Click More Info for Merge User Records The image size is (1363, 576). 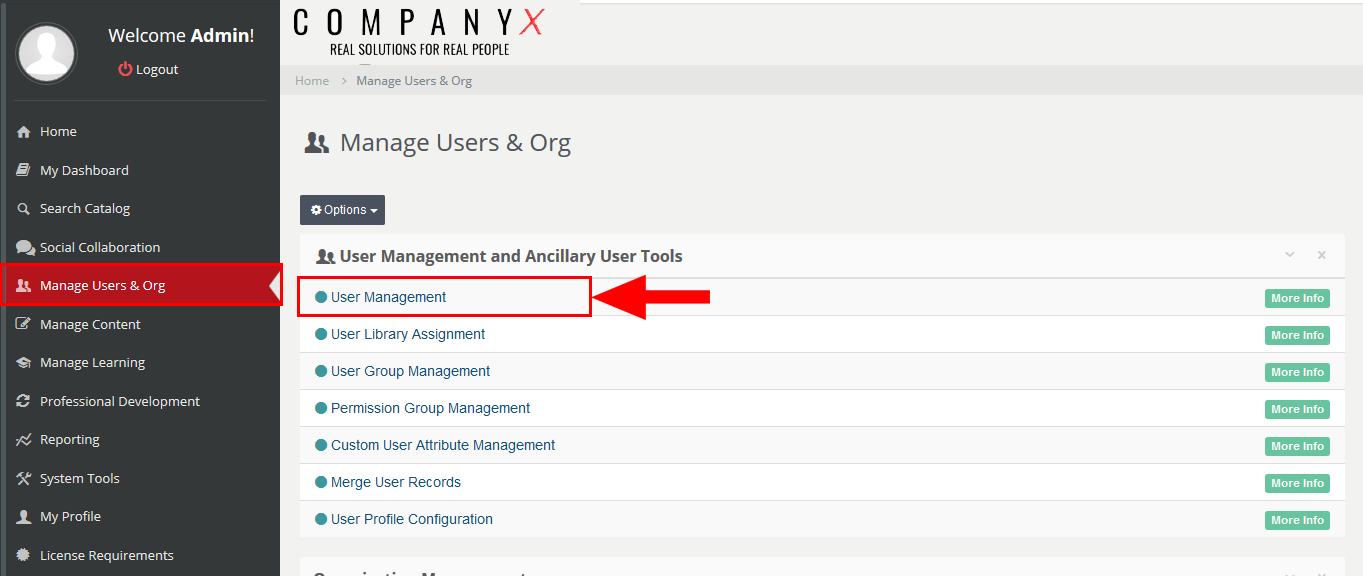[1296, 483]
